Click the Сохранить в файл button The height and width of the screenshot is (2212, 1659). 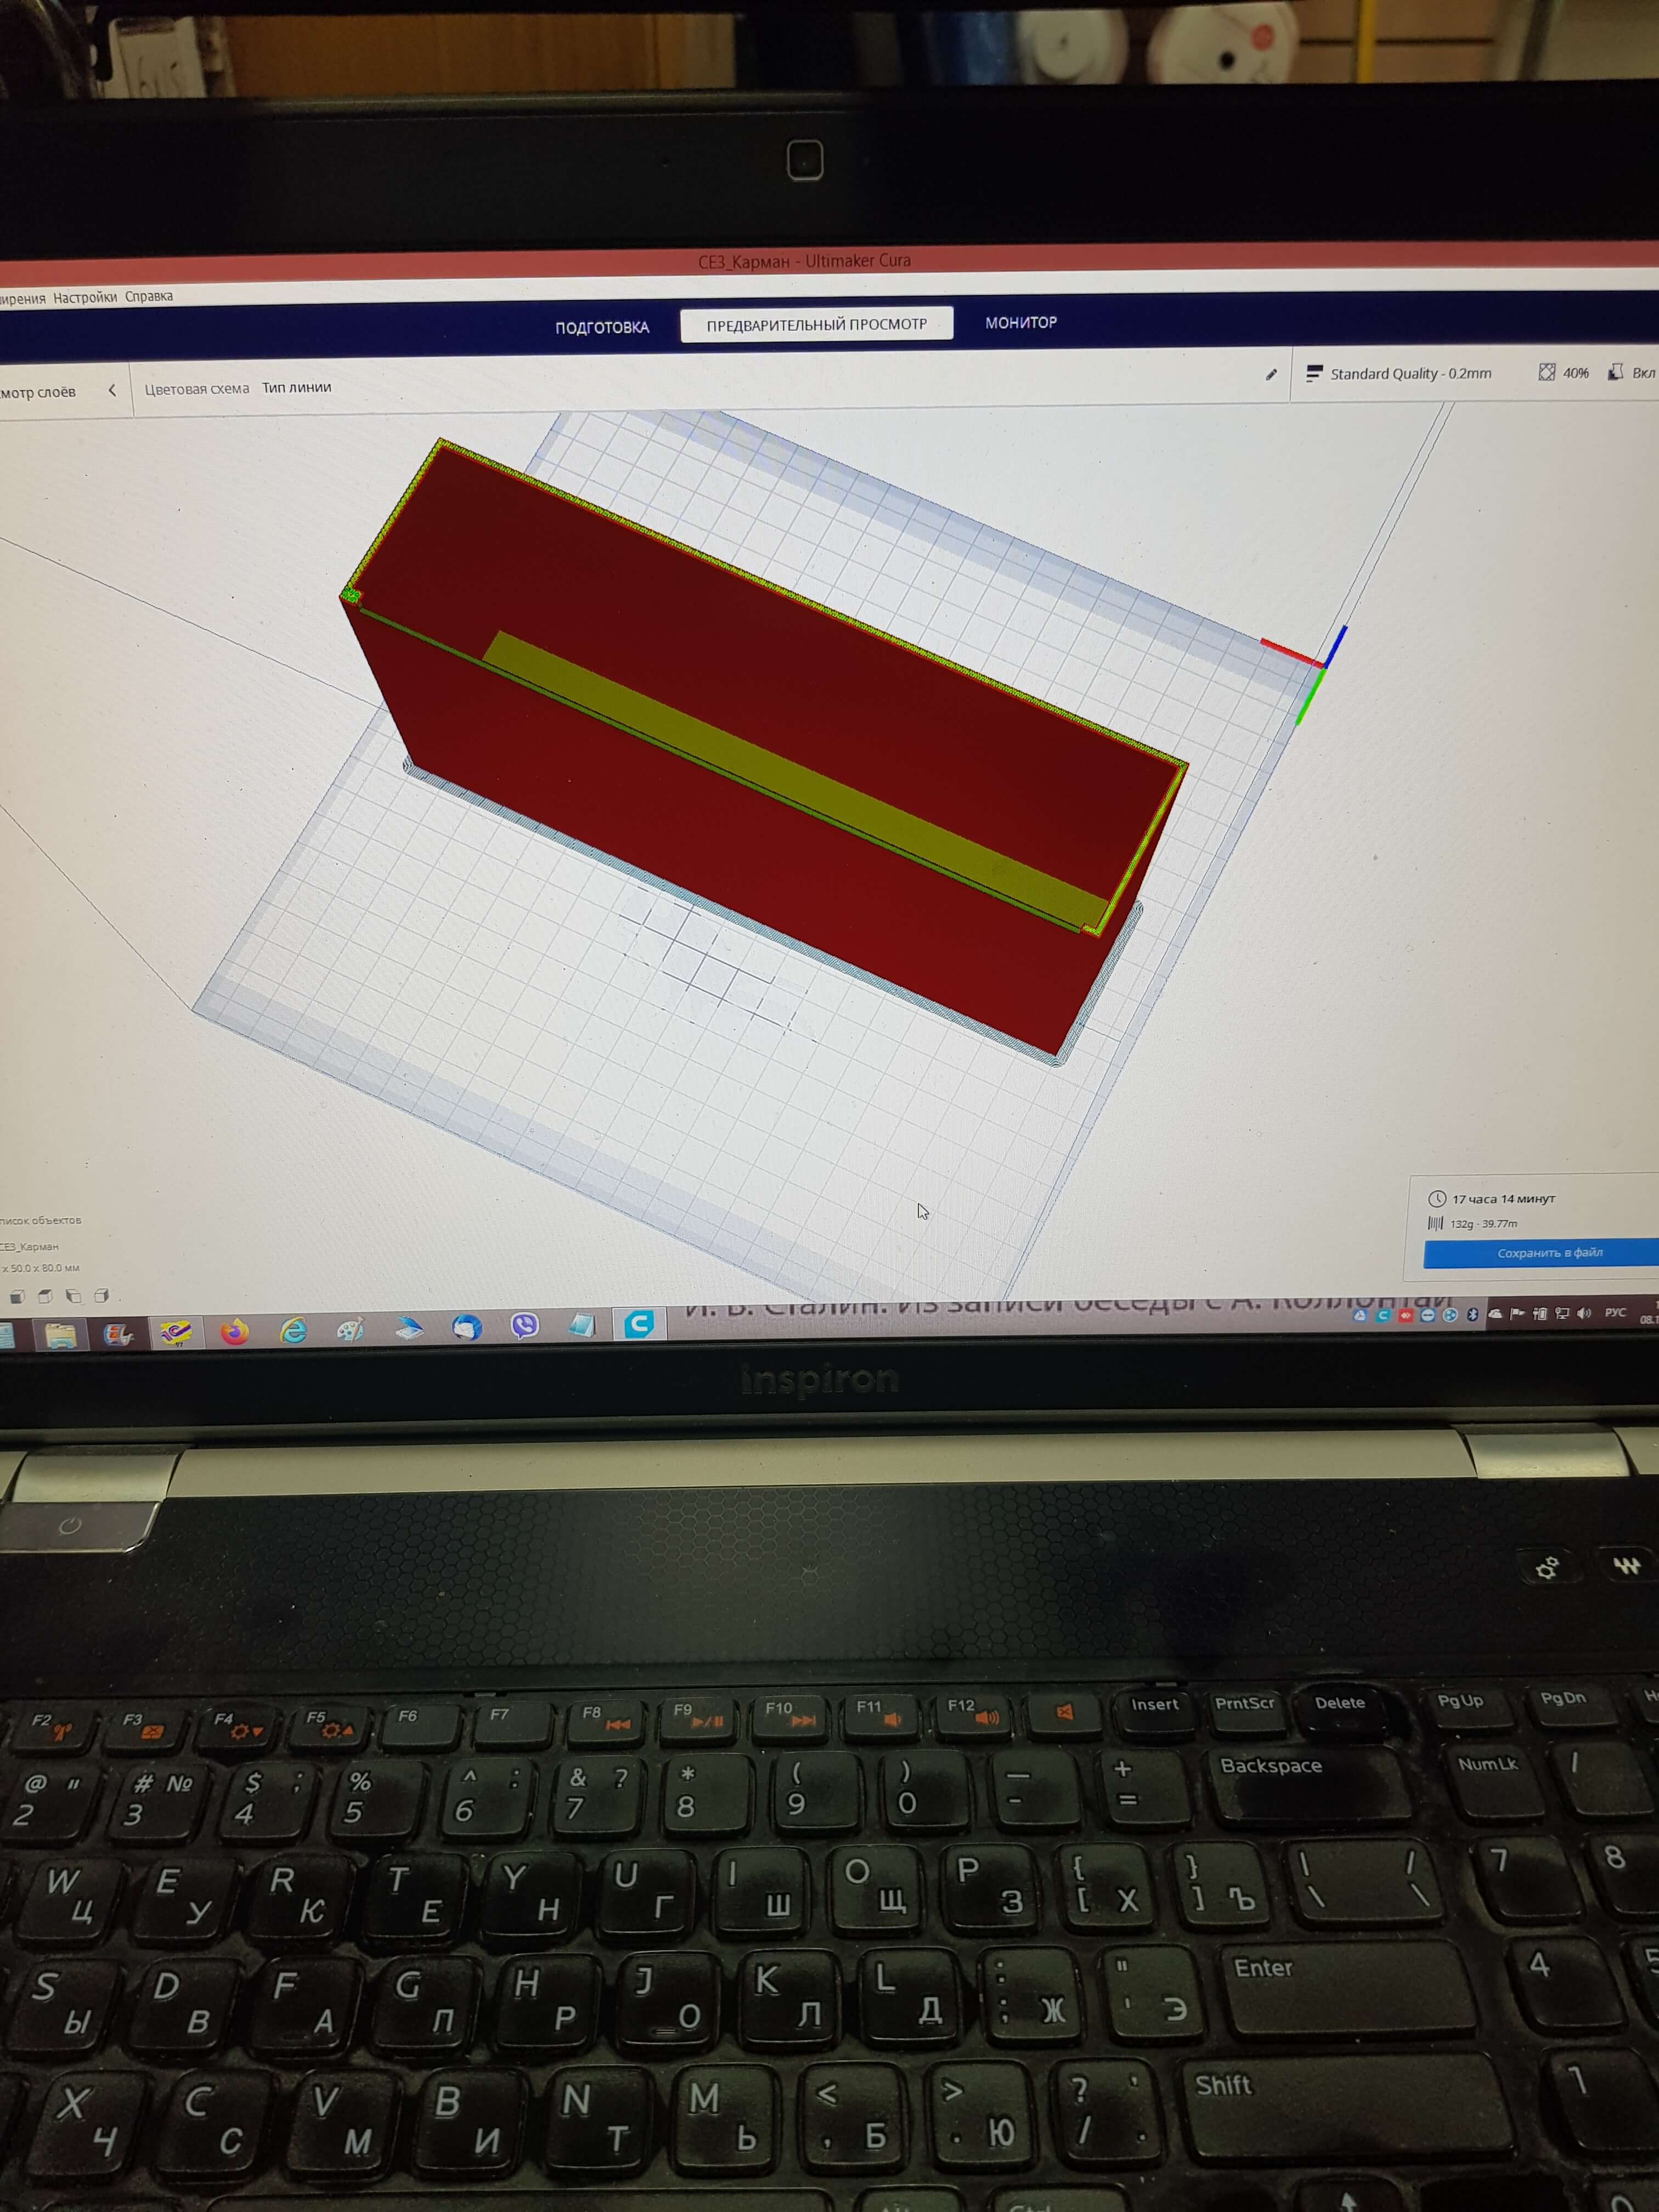1541,1252
